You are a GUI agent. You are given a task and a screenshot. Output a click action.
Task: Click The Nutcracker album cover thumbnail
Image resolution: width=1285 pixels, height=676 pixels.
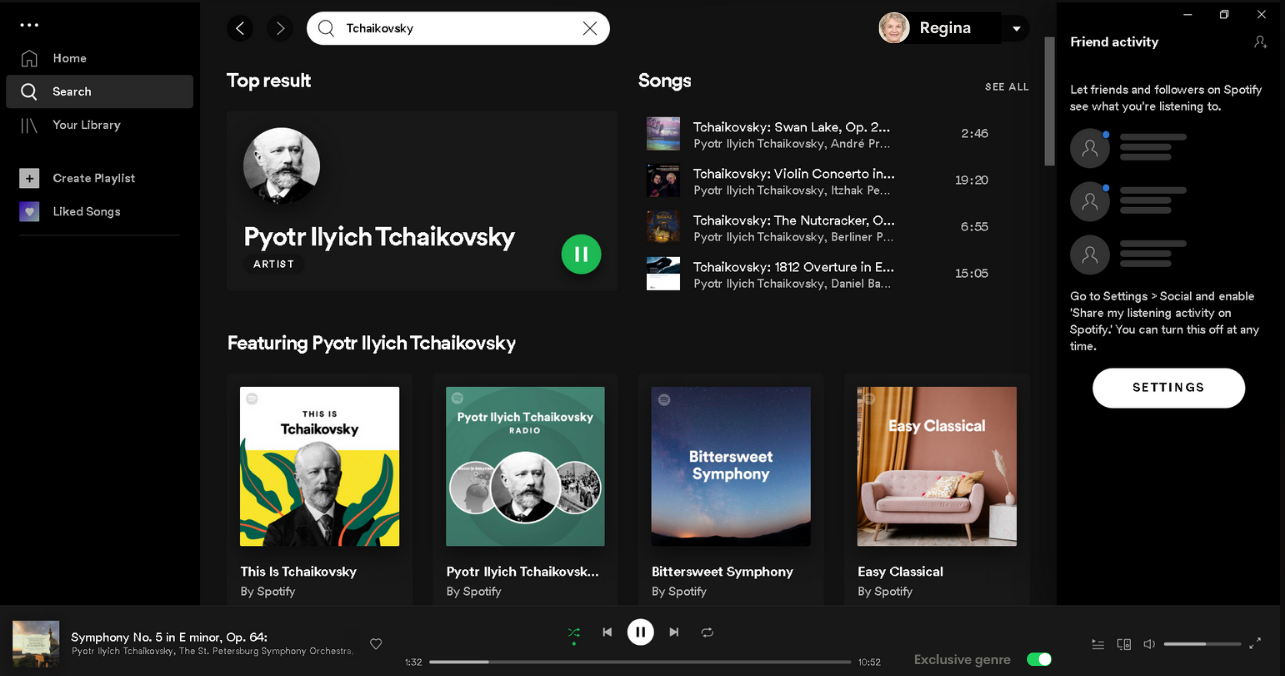663,227
